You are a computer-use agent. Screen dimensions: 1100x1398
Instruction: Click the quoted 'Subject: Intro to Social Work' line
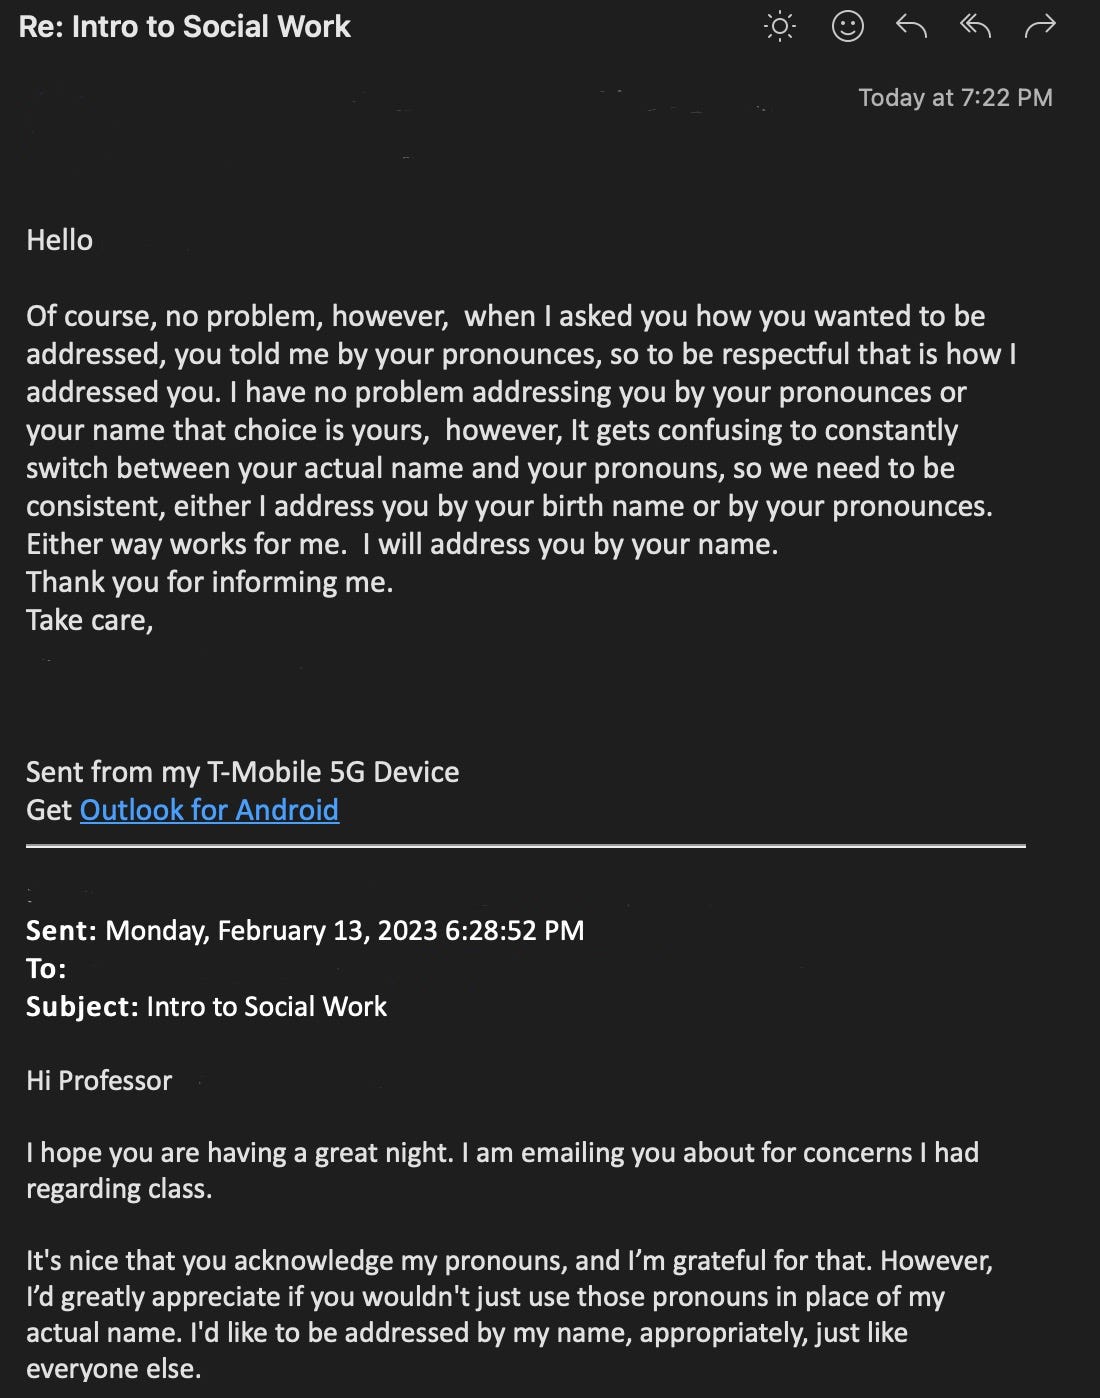(206, 1006)
